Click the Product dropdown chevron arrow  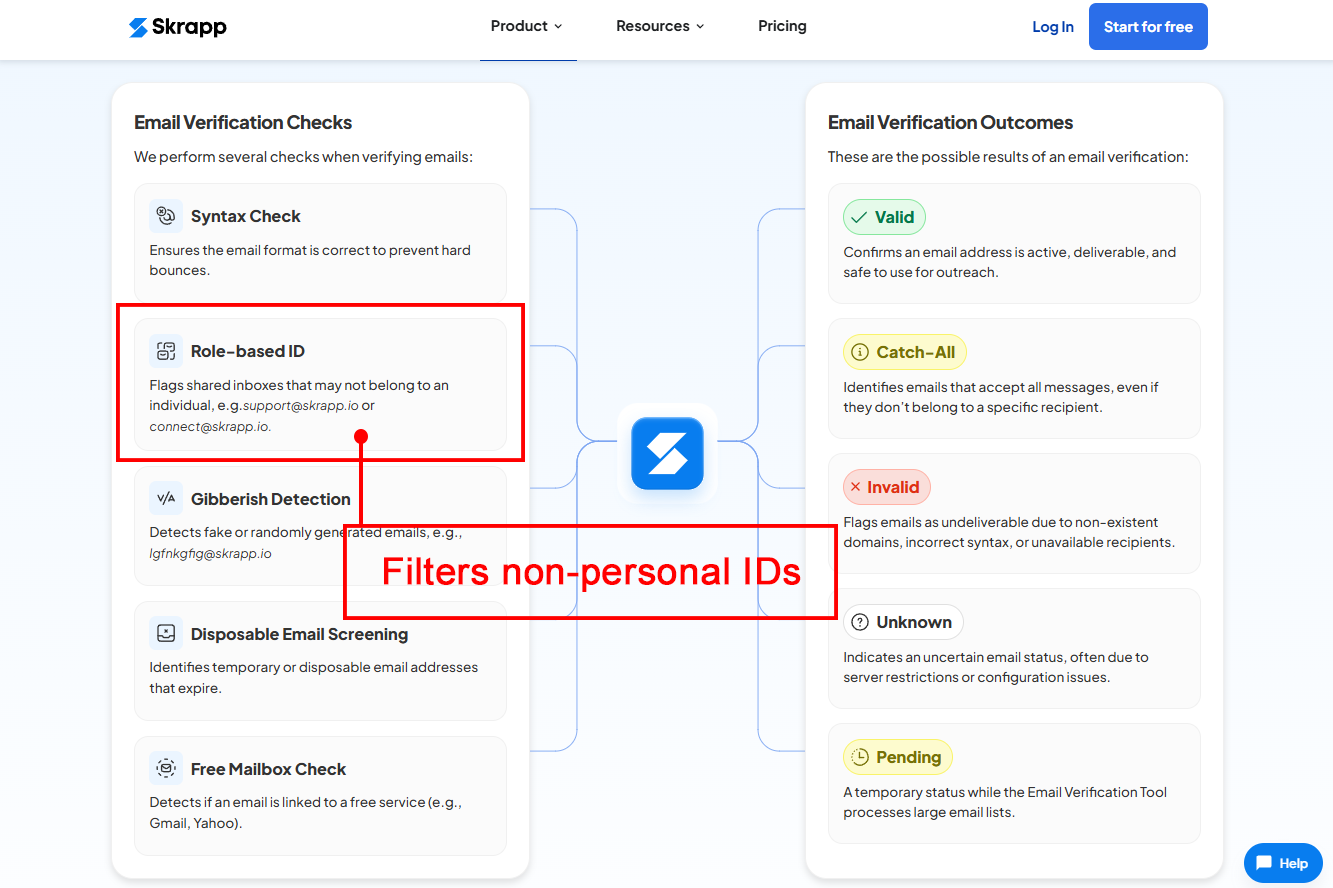point(559,27)
